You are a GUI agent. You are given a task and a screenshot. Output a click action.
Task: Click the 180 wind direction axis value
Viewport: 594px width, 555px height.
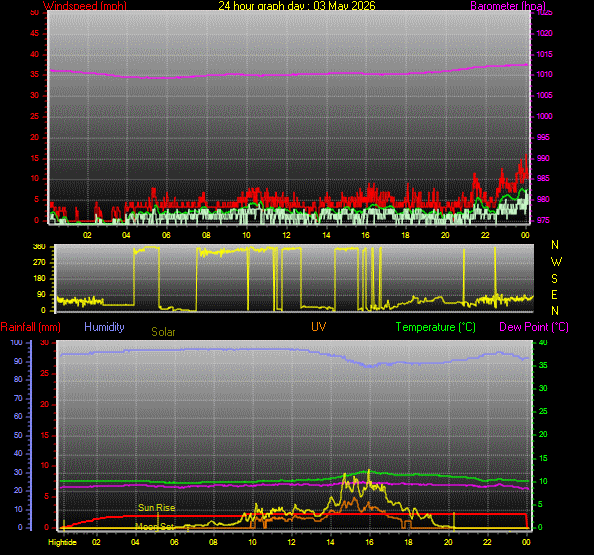tap(39, 278)
